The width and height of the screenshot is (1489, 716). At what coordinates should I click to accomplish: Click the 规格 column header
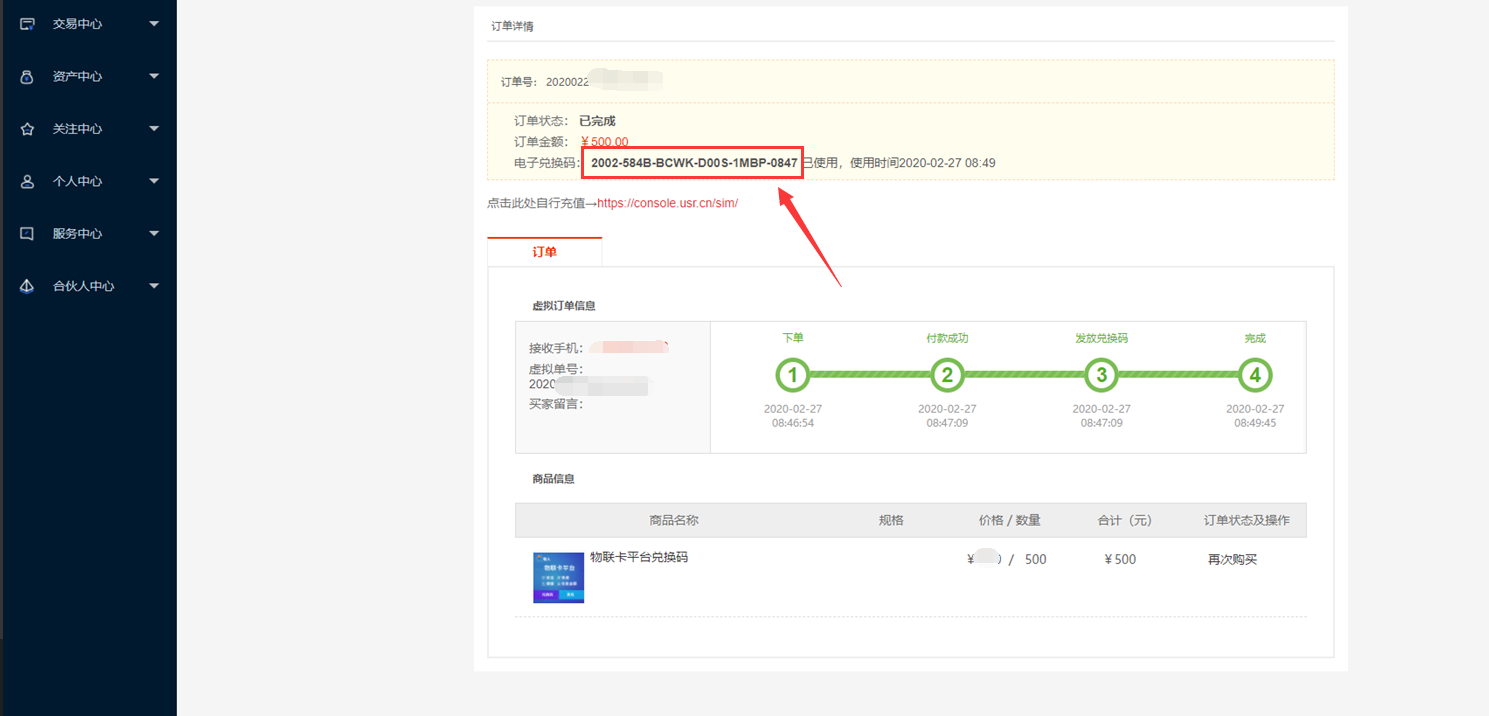click(x=891, y=520)
